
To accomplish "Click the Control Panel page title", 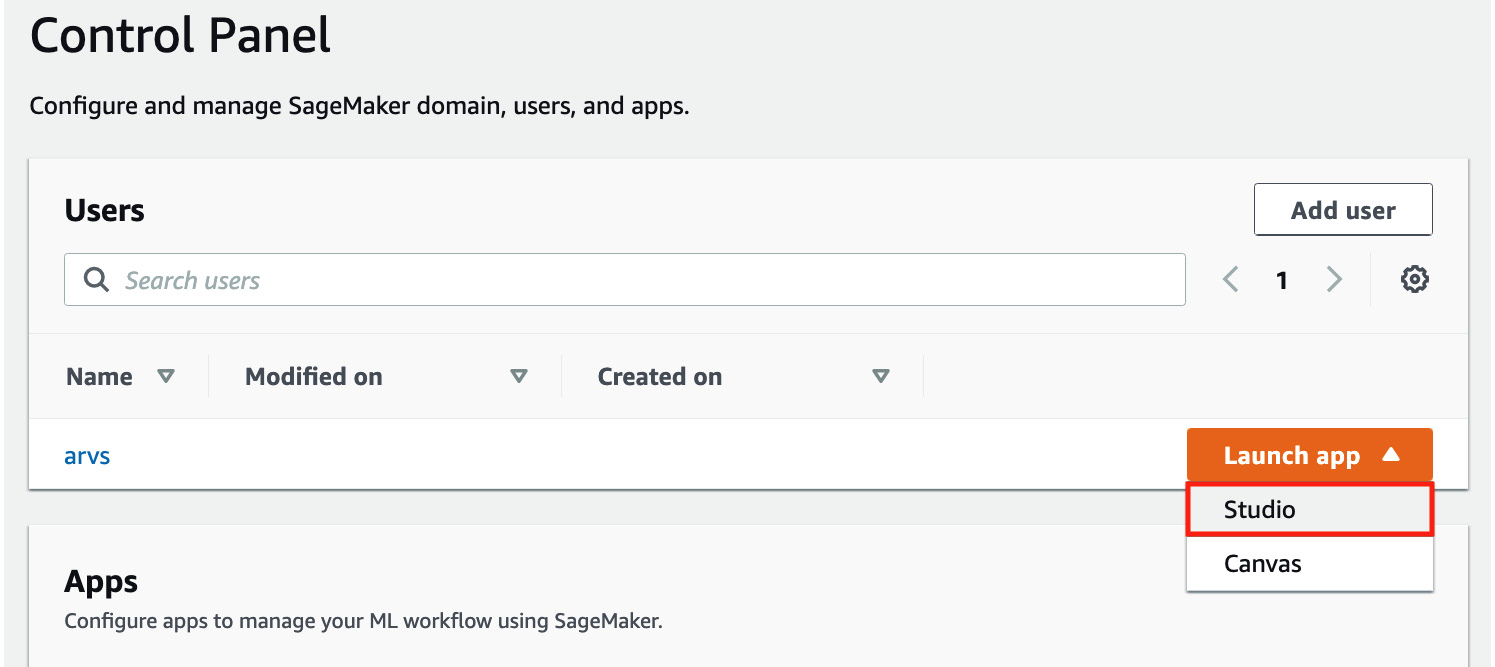I will [180, 37].
